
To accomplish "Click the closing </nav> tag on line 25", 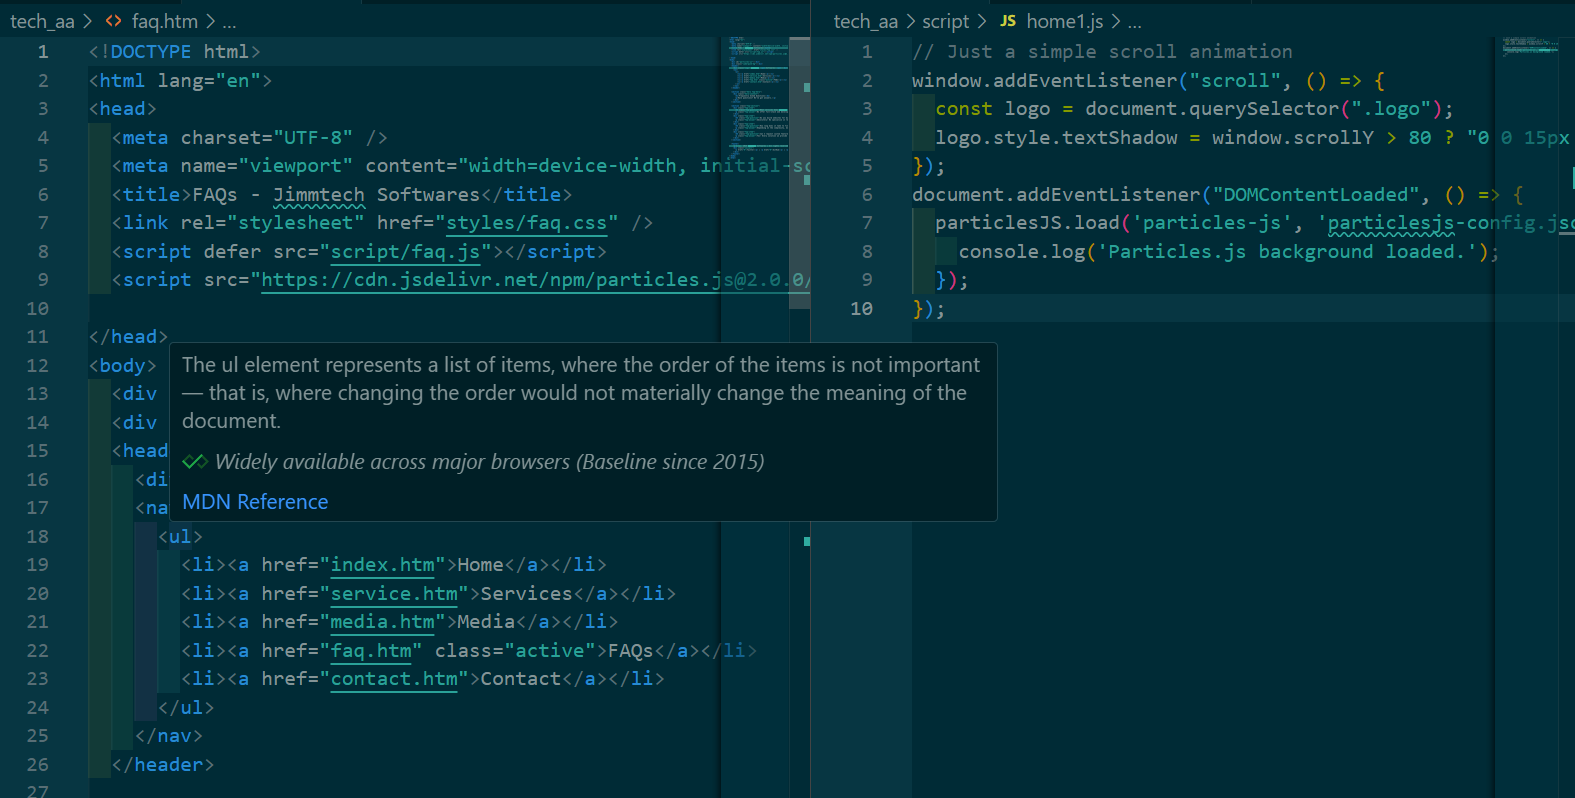I will point(169,736).
